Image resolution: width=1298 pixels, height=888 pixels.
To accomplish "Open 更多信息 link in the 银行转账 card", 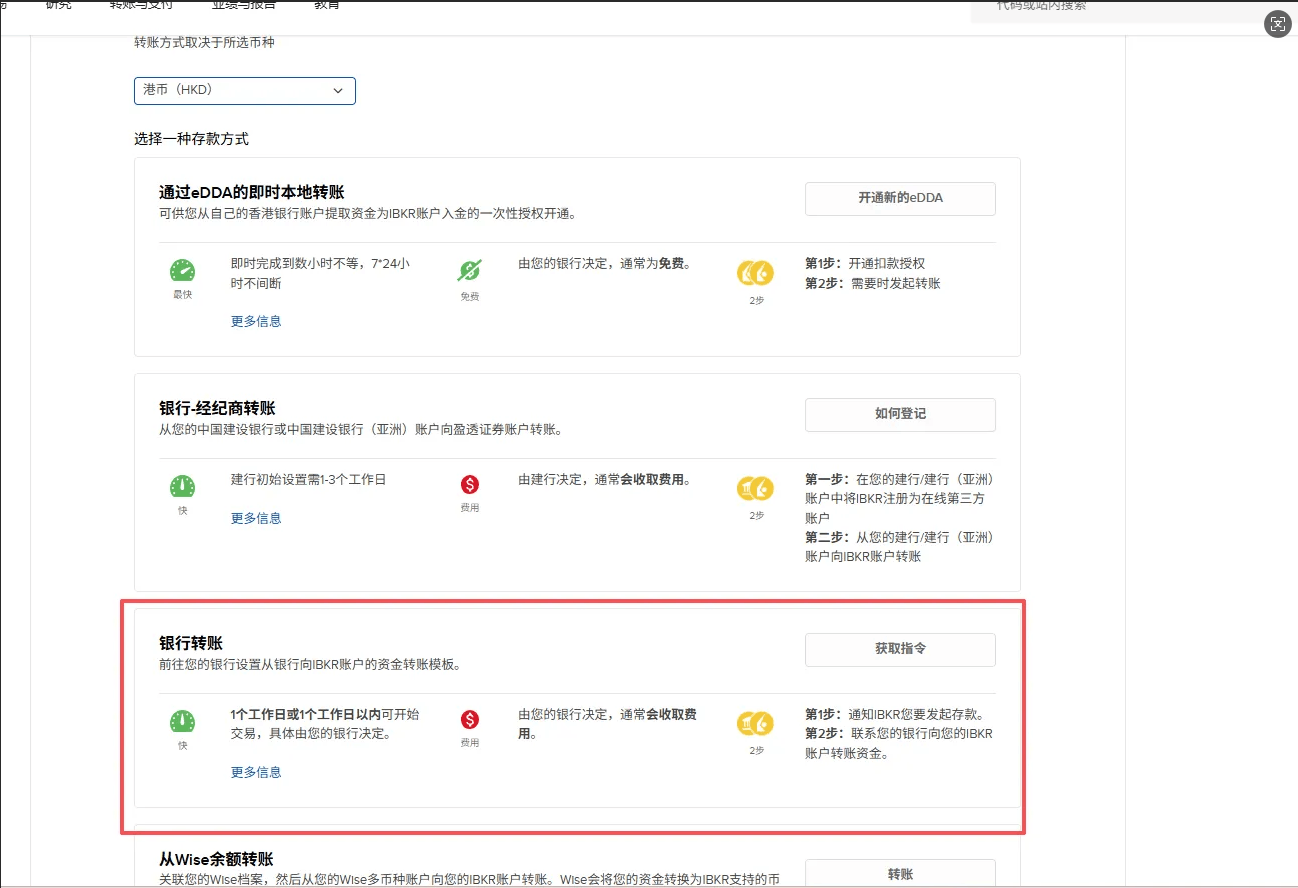I will pos(256,772).
